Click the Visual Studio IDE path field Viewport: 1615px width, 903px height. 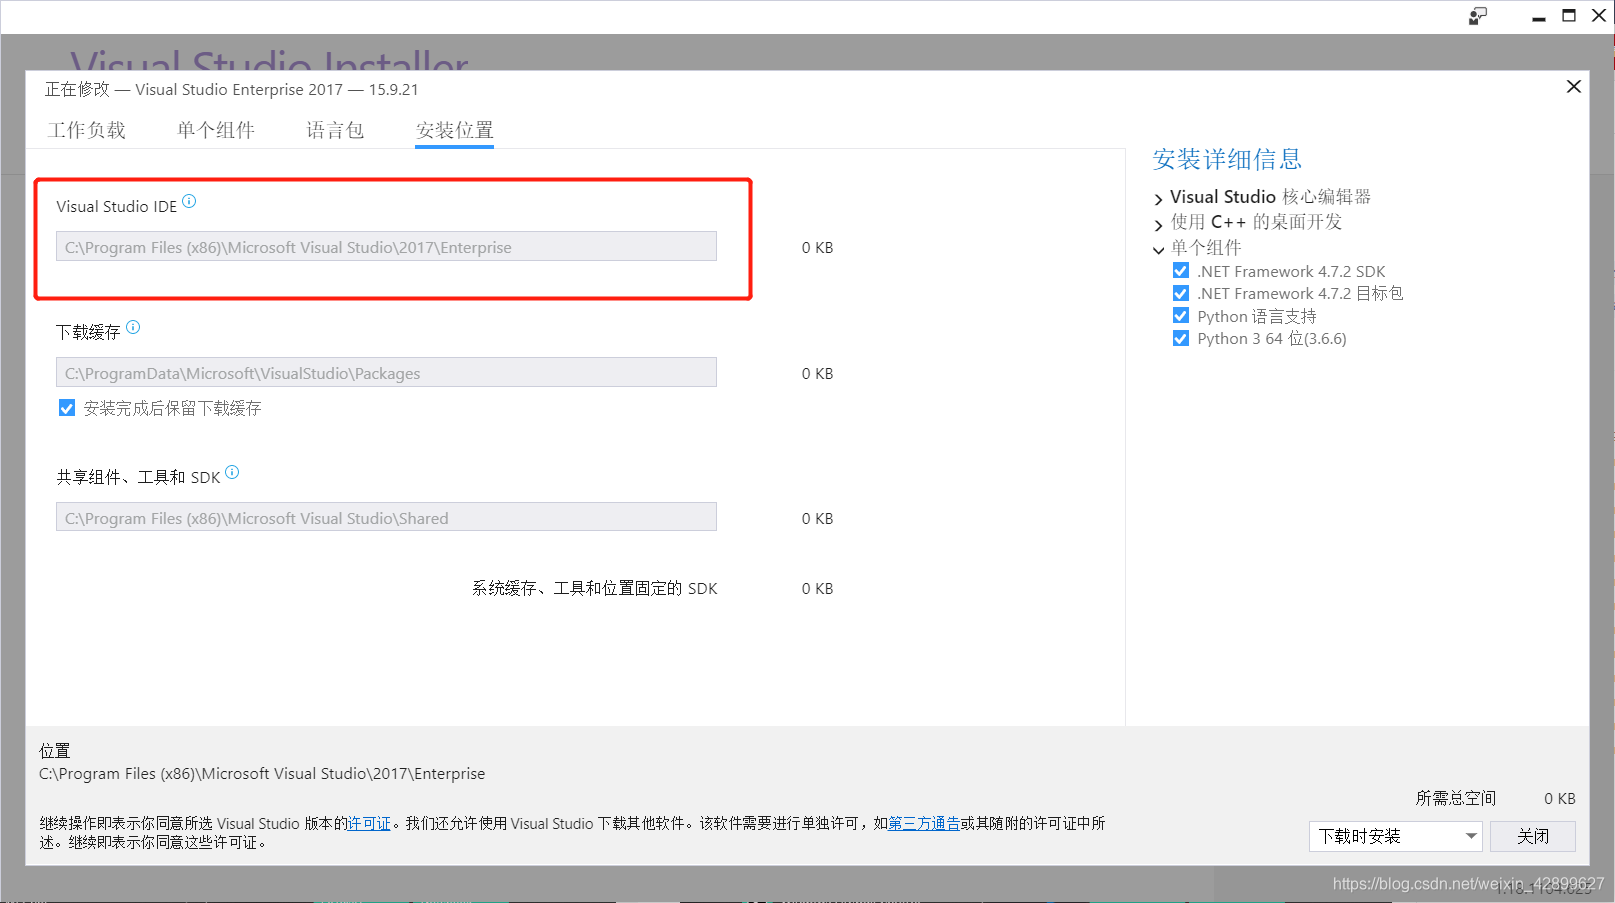pyautogui.click(x=386, y=247)
